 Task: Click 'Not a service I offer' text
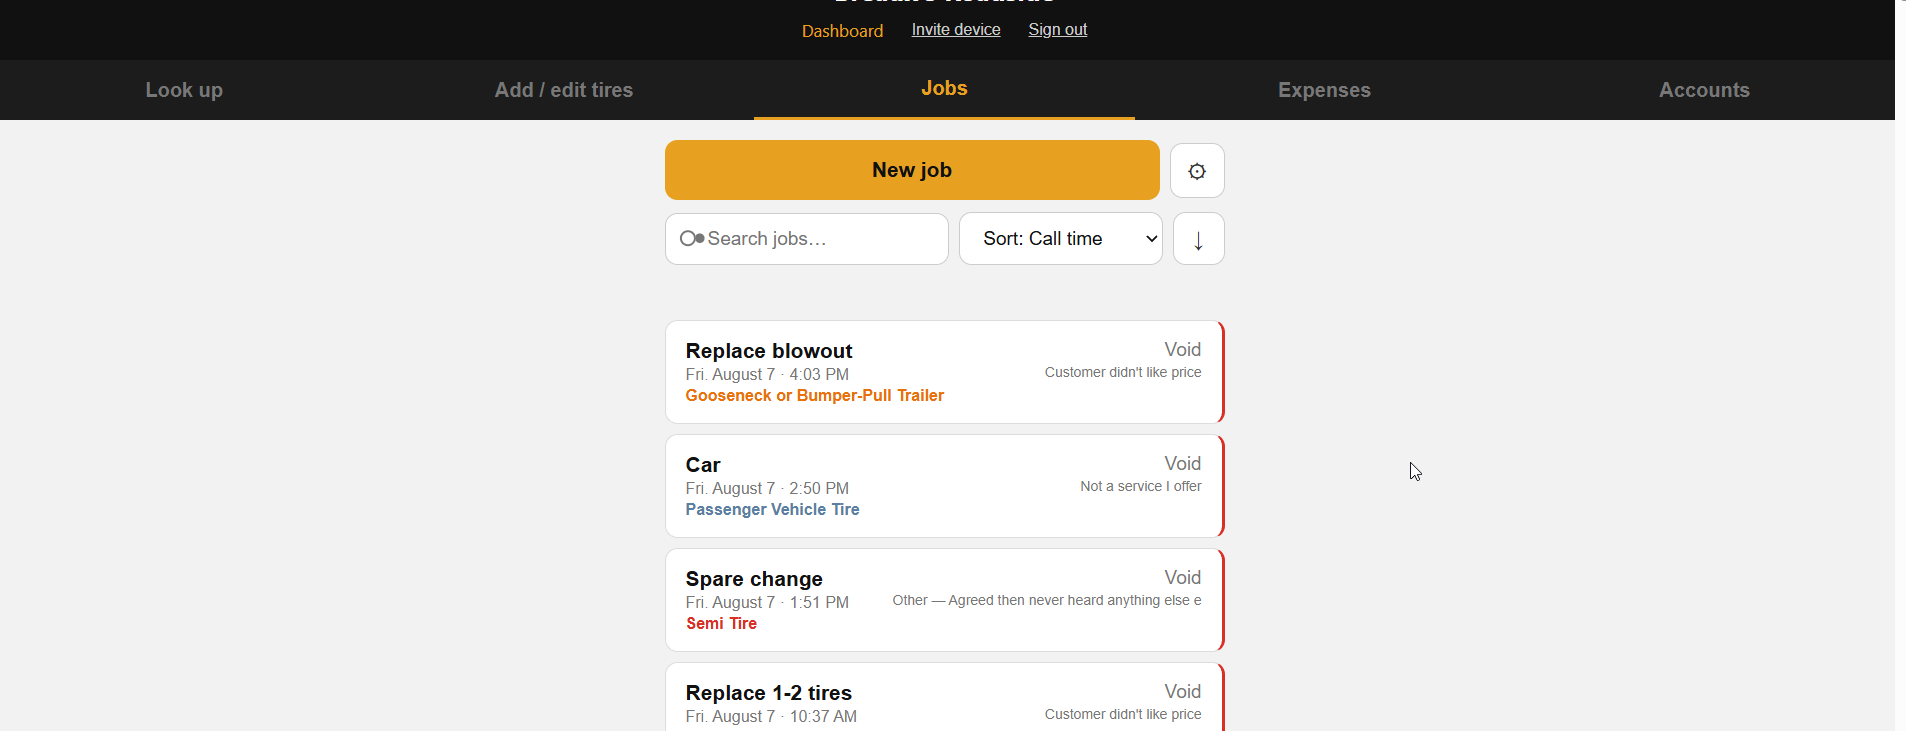pyautogui.click(x=1140, y=487)
